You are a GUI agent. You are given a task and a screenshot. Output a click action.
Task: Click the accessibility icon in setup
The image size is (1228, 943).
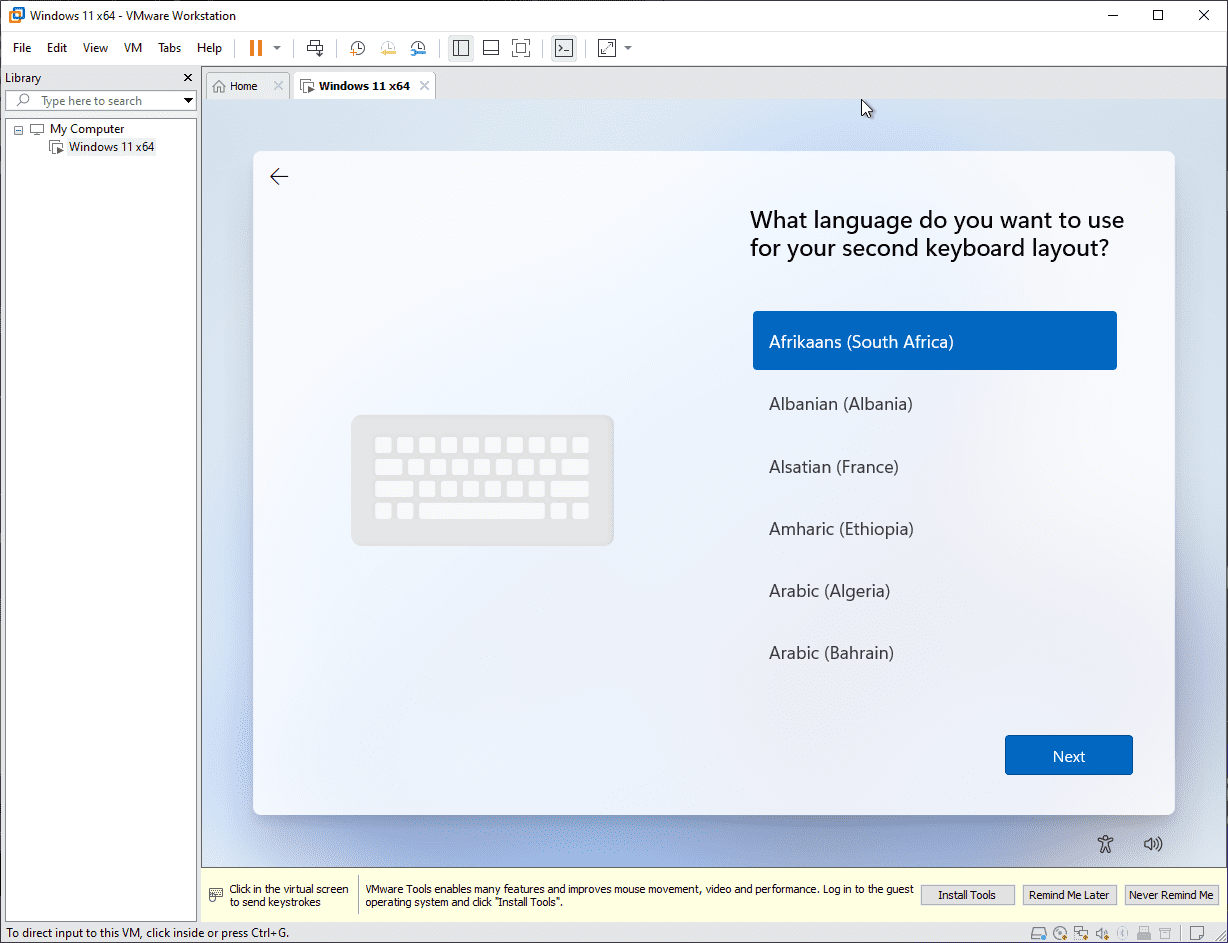1105,844
